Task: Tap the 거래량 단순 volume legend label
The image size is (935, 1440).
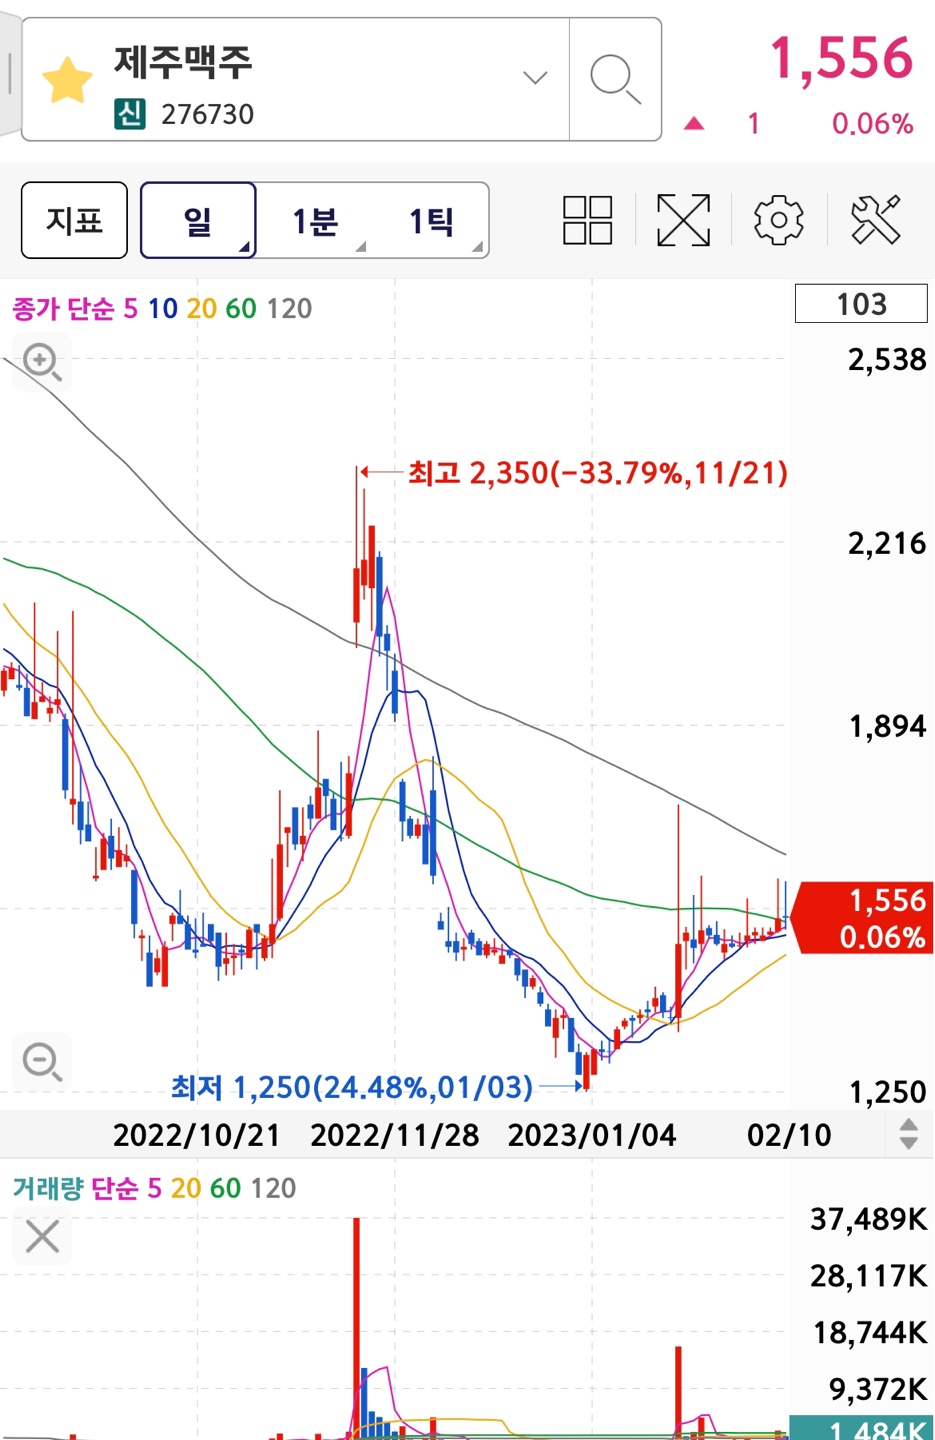Action: 75,1188
